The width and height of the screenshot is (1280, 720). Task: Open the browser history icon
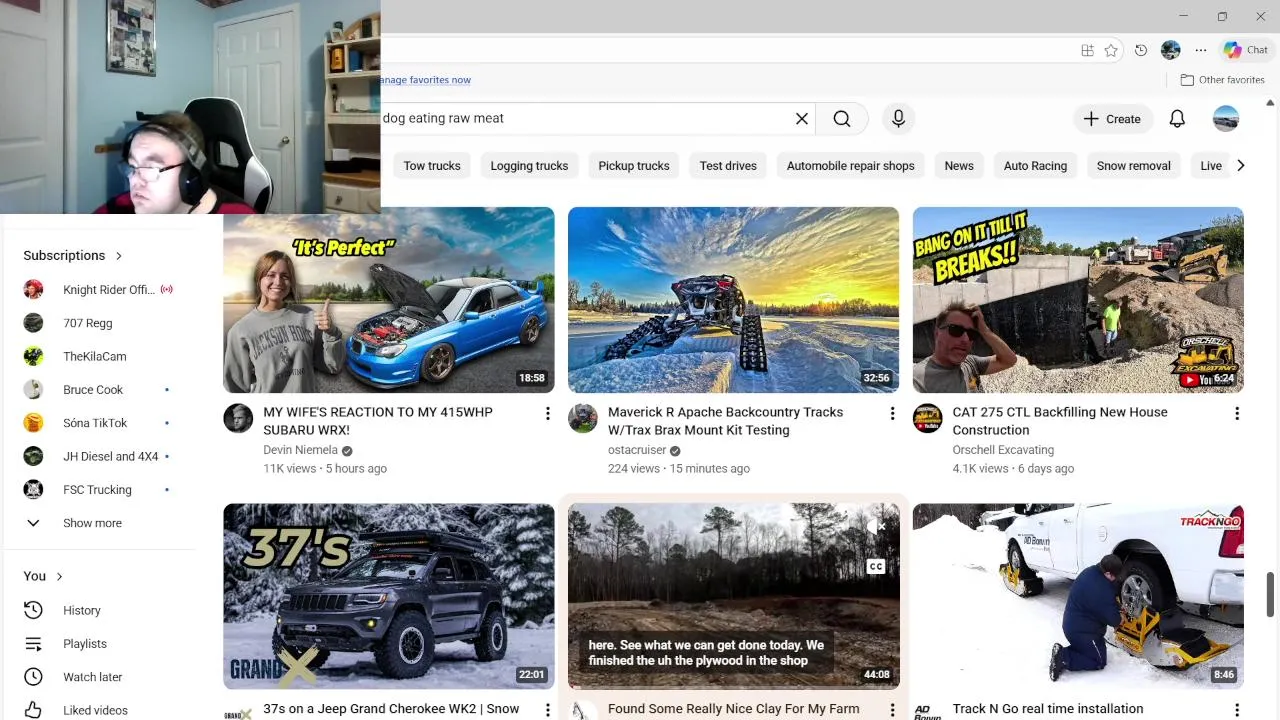(x=1141, y=51)
